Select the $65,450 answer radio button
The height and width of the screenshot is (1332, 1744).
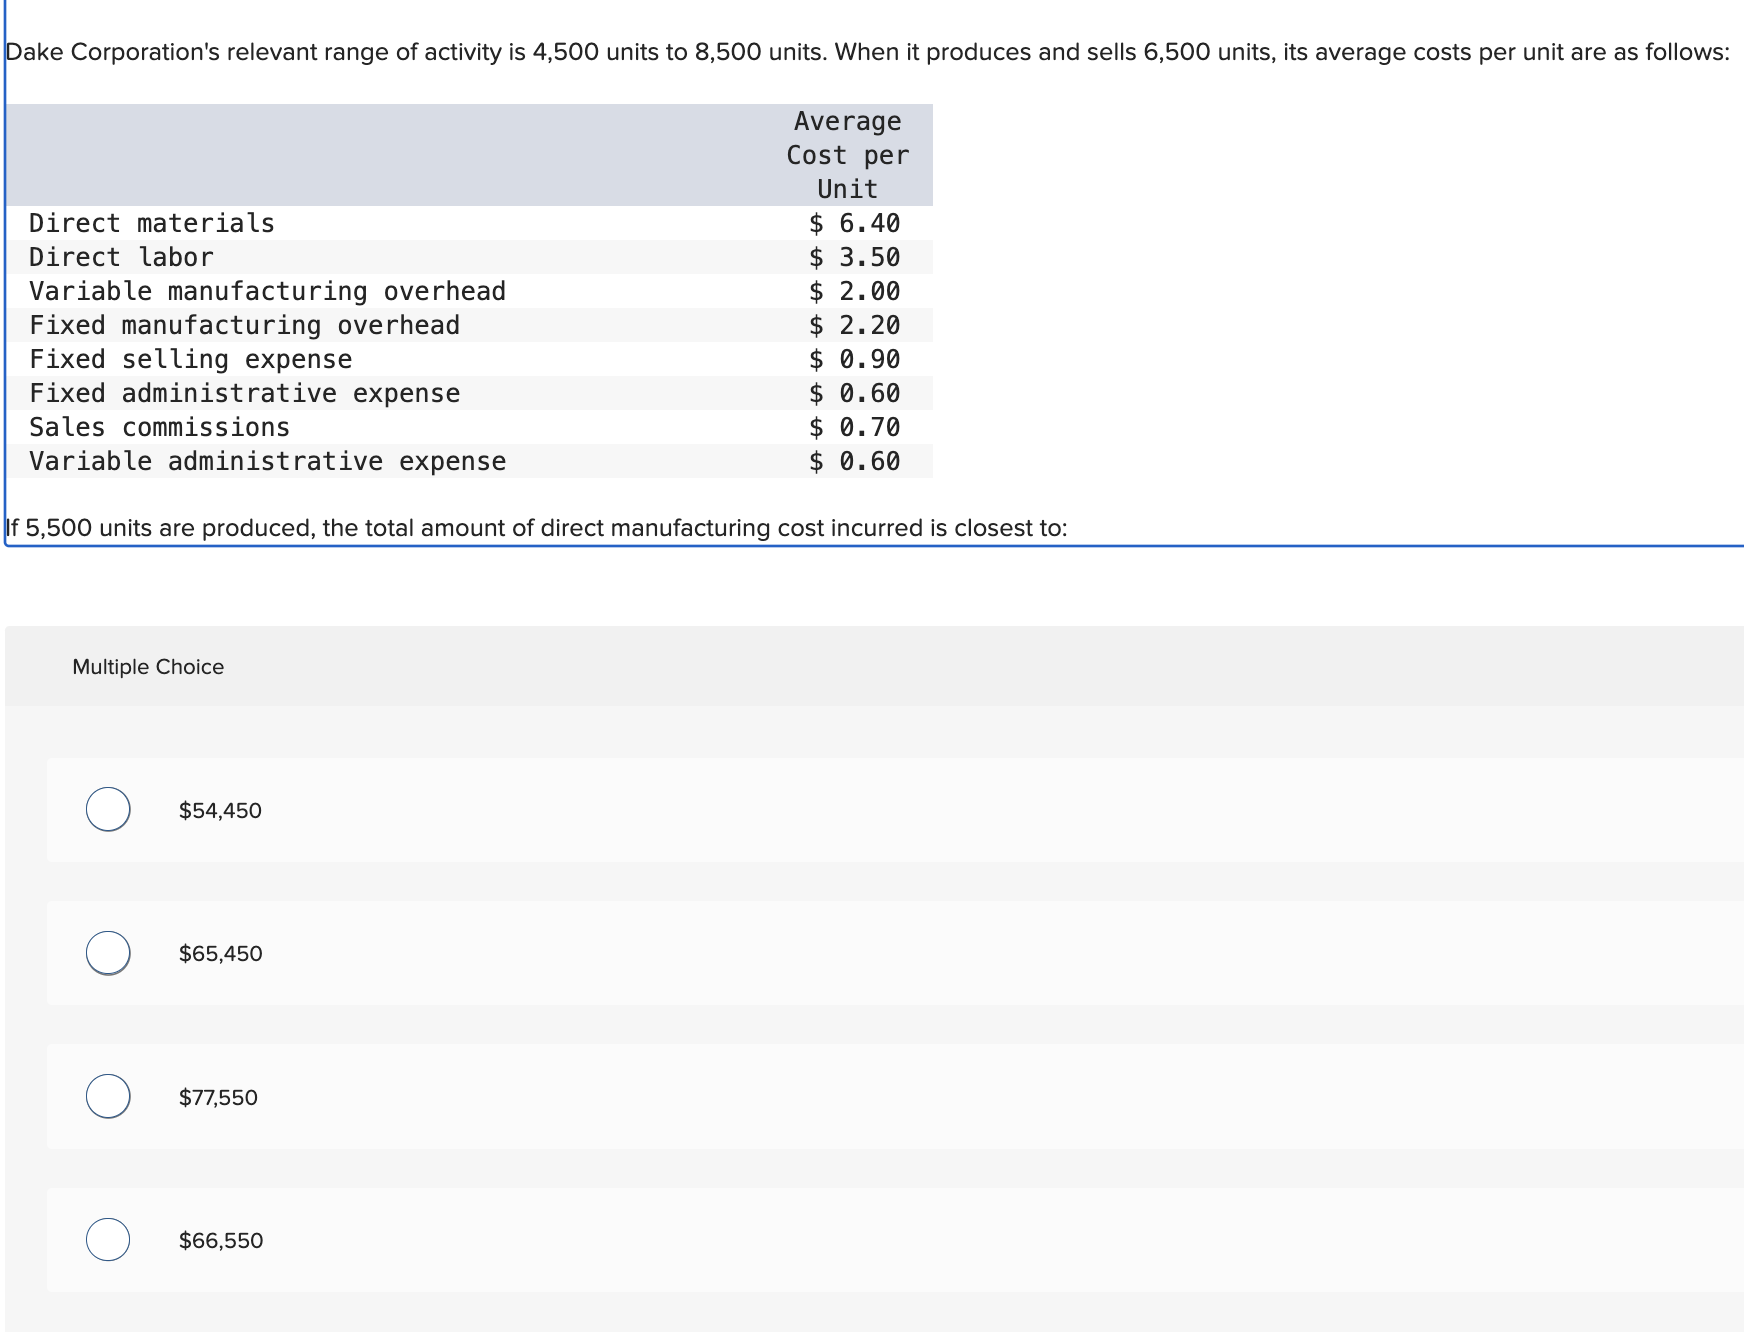[108, 953]
